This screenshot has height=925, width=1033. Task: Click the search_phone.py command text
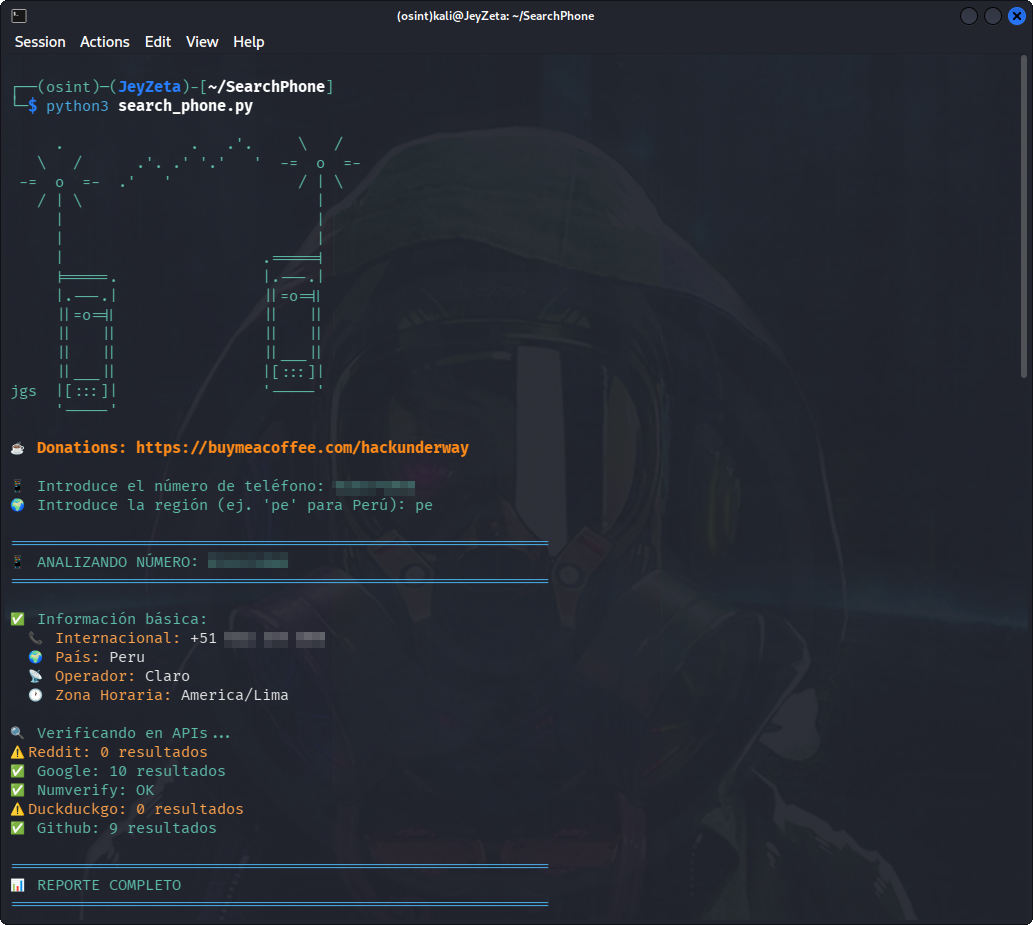[185, 106]
